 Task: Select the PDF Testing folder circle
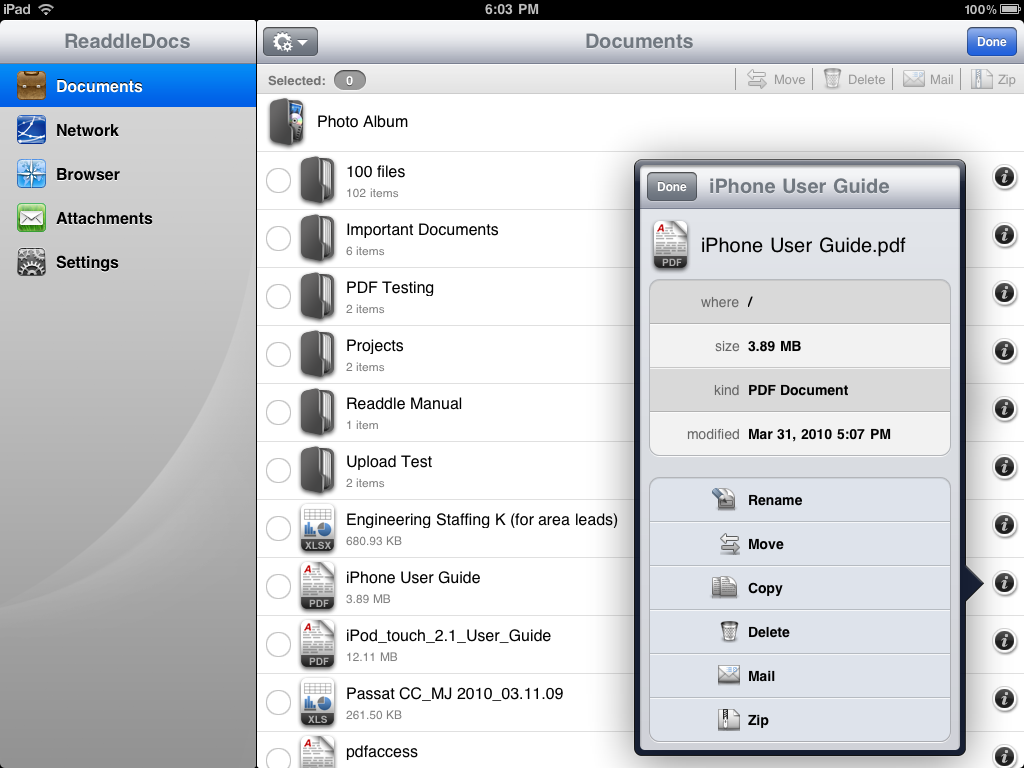[278, 296]
